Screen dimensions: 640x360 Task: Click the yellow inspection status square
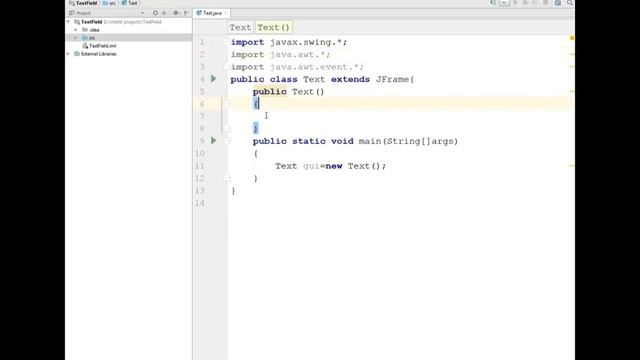click(x=572, y=38)
